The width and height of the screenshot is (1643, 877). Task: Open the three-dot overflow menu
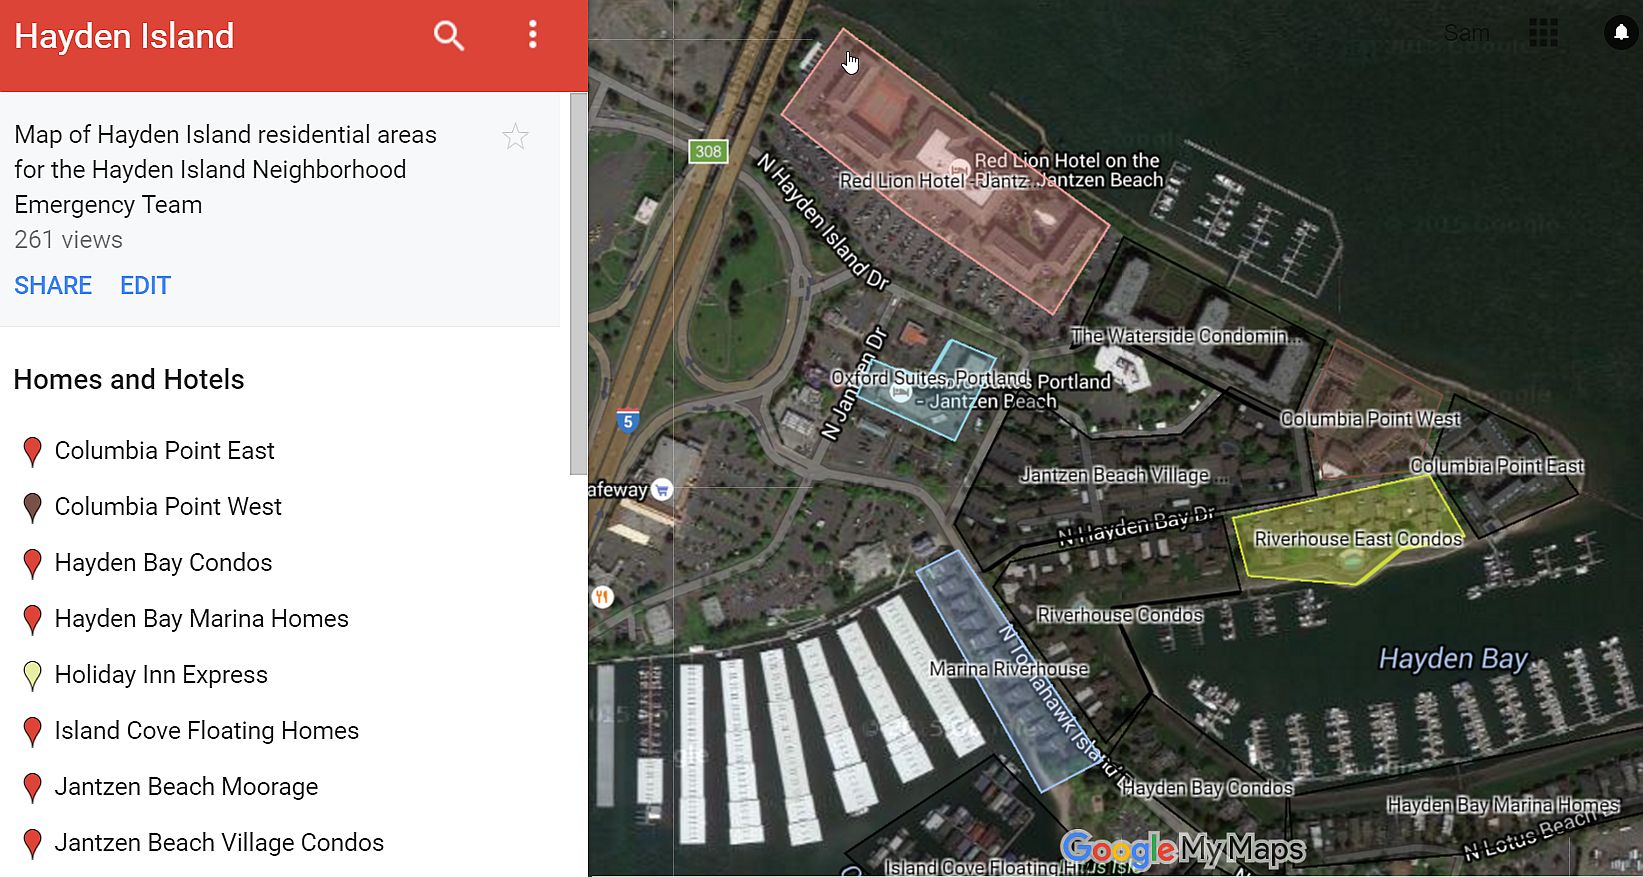[532, 35]
